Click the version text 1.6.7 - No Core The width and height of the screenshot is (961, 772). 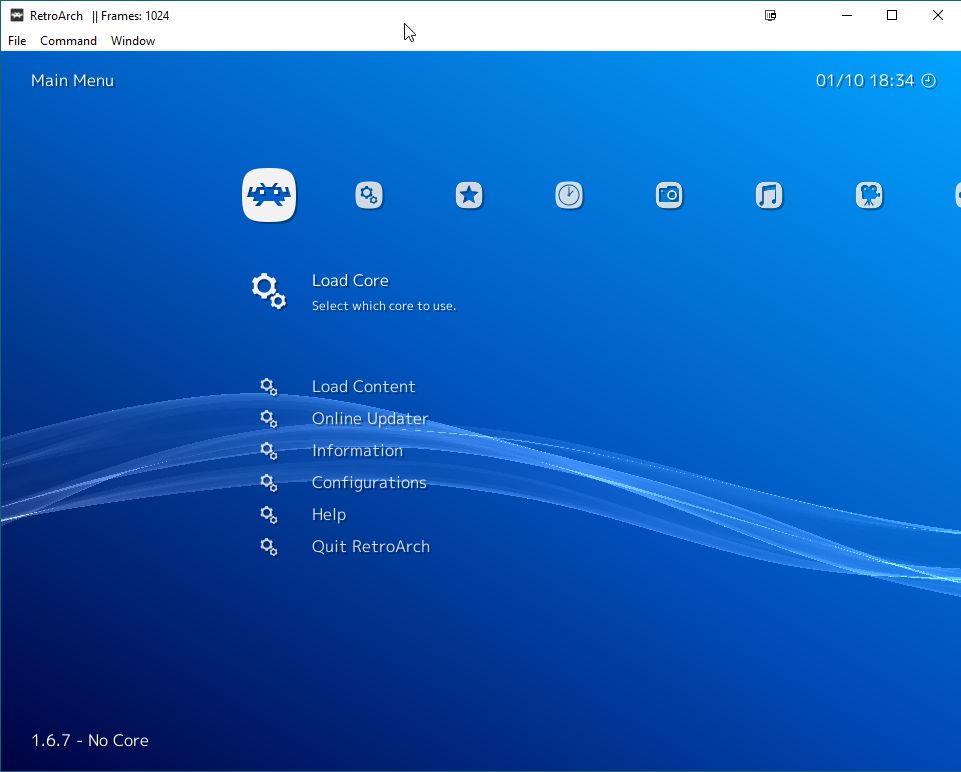click(x=87, y=741)
